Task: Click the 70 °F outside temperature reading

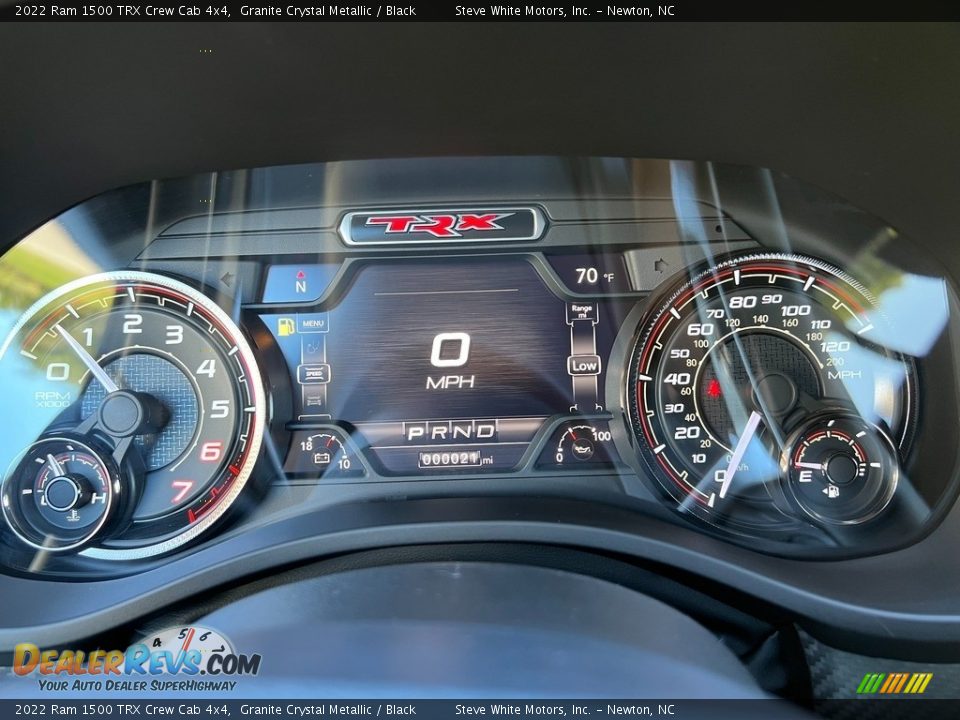Action: click(593, 277)
